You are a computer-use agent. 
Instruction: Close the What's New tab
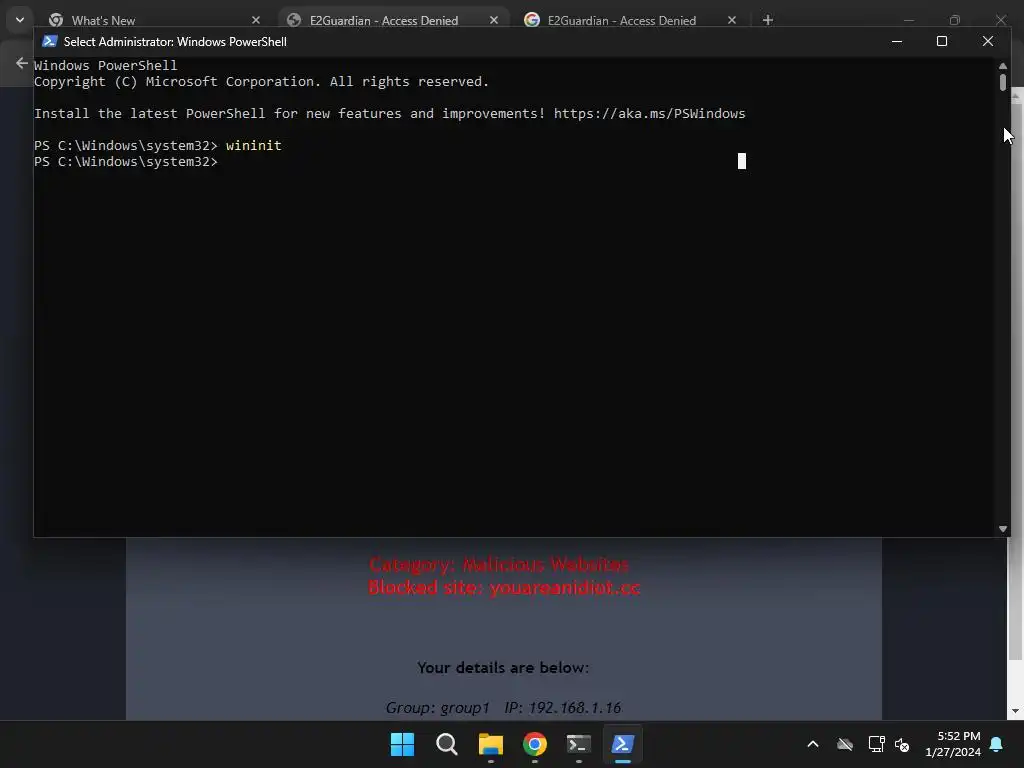click(x=256, y=20)
